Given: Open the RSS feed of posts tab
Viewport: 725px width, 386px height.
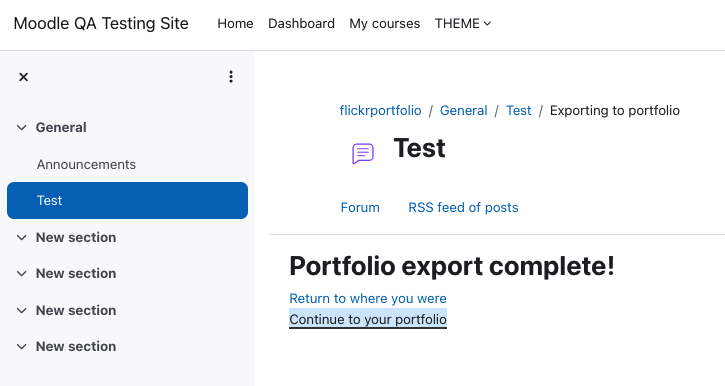Looking at the screenshot, I should pos(463,208).
